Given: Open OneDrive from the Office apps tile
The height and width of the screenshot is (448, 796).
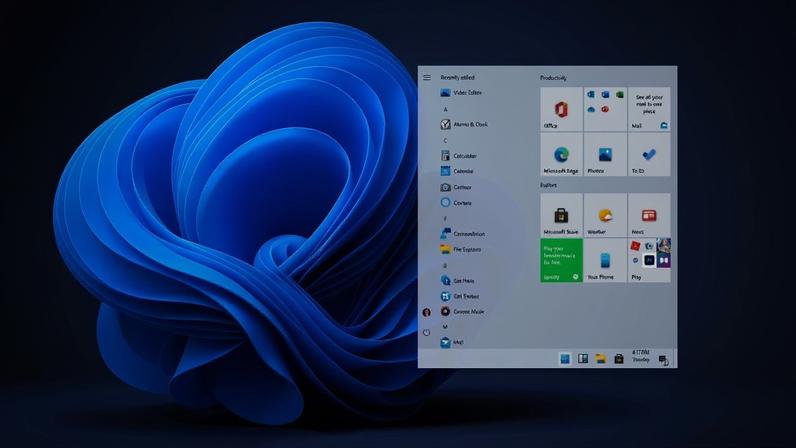Looking at the screenshot, I should 591,109.
